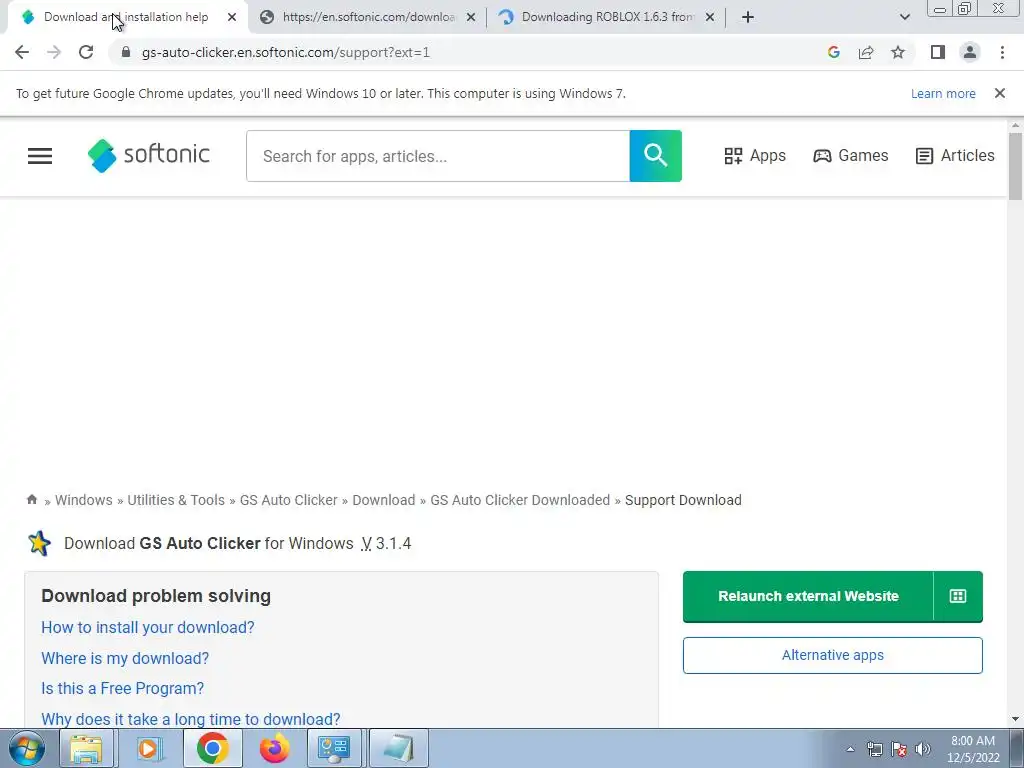Screen dimensions: 1024x768
Task: Go back with the browser back arrow
Action: coord(22,52)
